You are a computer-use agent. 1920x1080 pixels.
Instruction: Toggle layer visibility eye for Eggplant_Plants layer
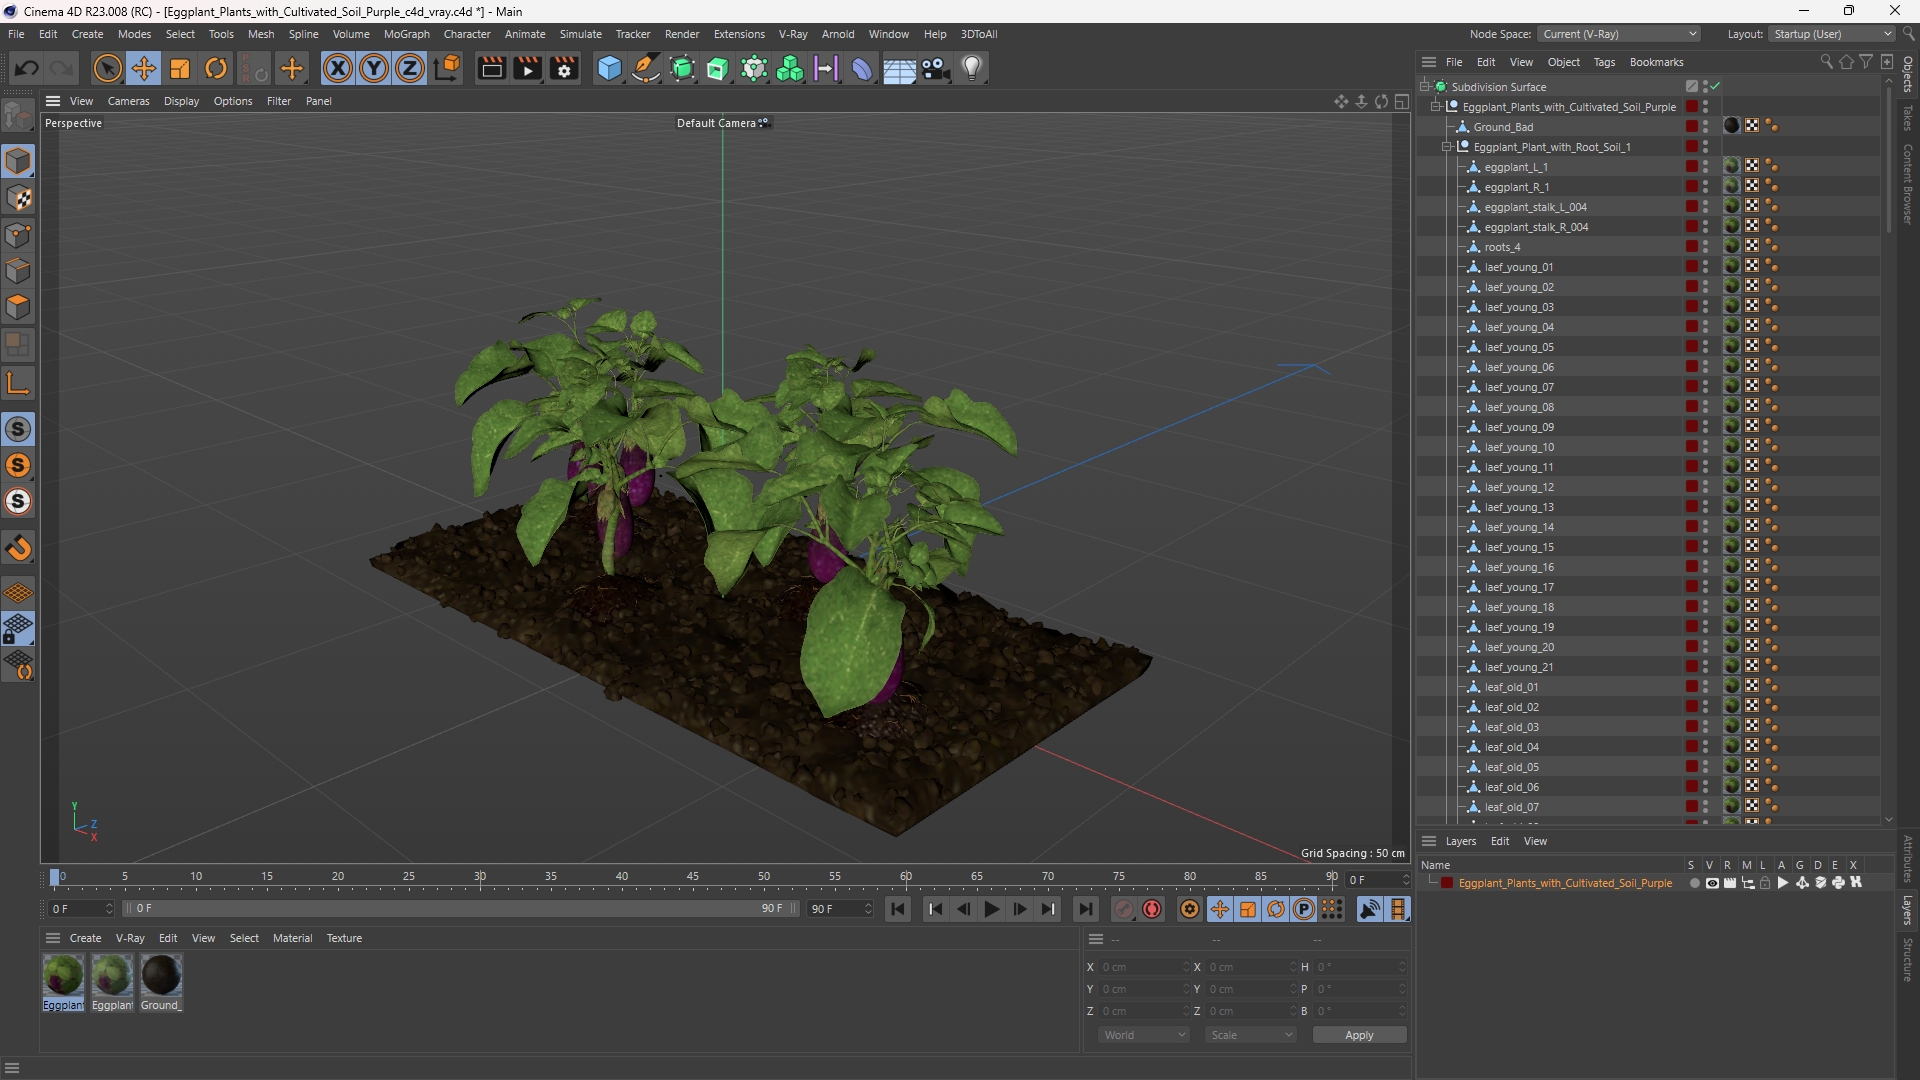coord(1712,883)
